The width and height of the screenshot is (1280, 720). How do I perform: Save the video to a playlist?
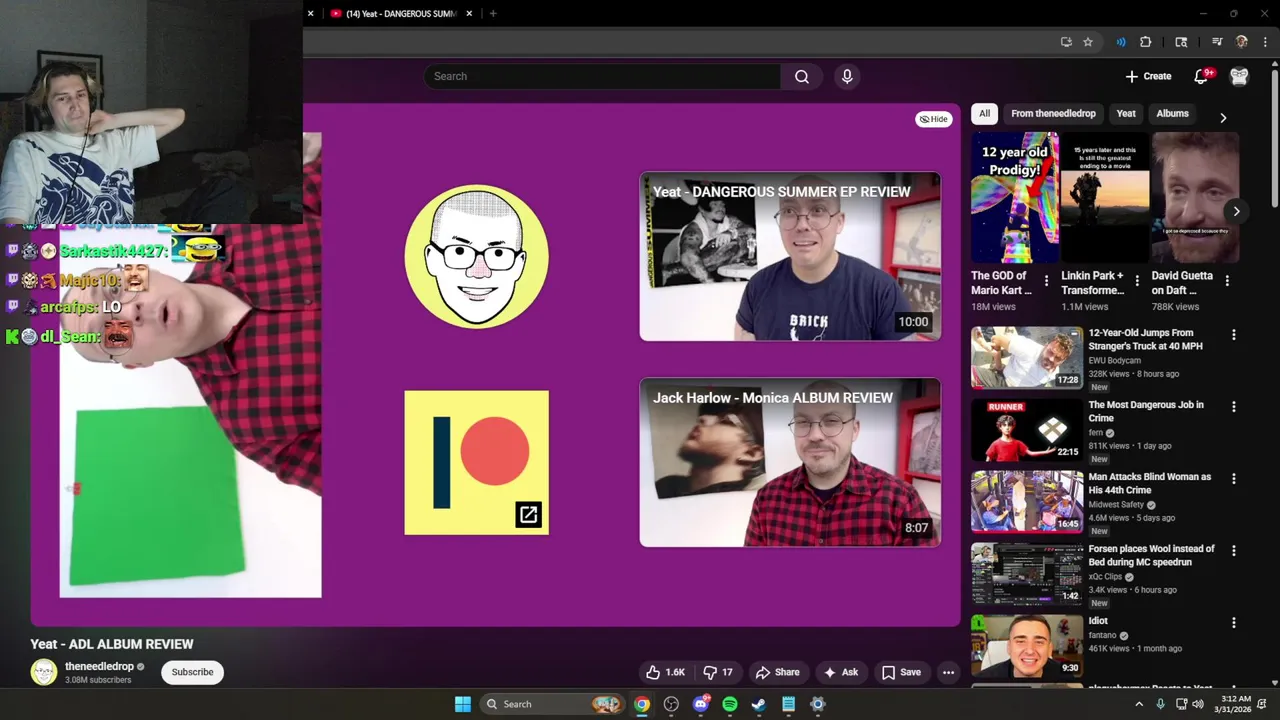tap(901, 672)
